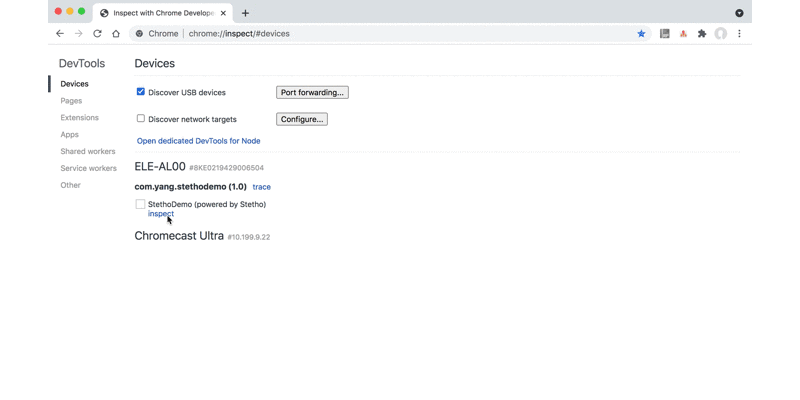Select Shared workers in sidebar
800x400 pixels.
coord(88,151)
